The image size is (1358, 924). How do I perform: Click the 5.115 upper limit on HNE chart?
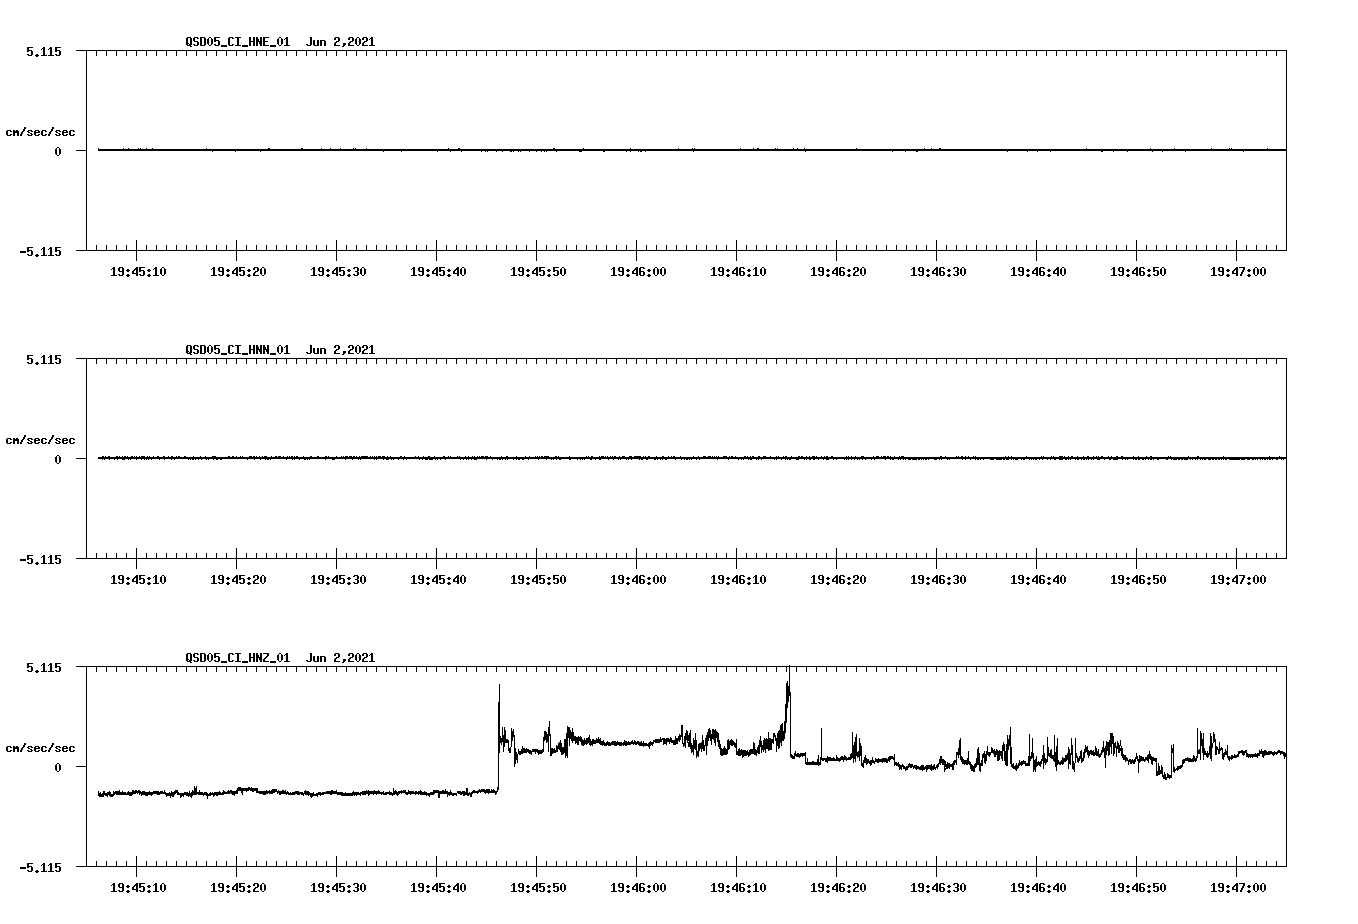coord(44,51)
